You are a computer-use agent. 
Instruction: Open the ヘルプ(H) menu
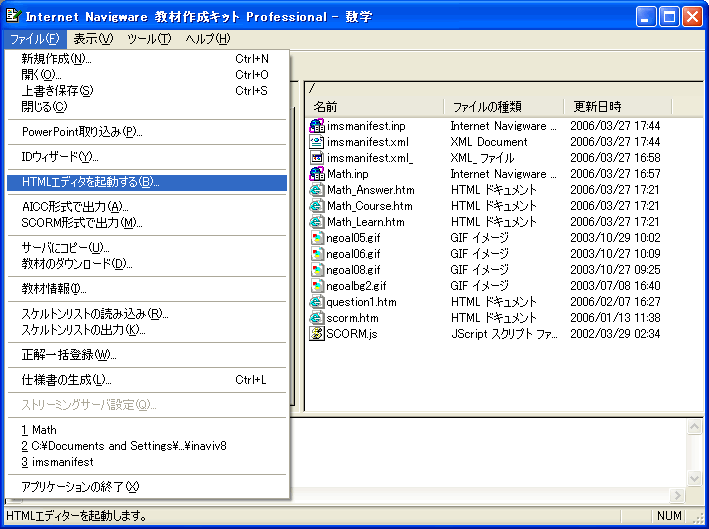pos(208,39)
